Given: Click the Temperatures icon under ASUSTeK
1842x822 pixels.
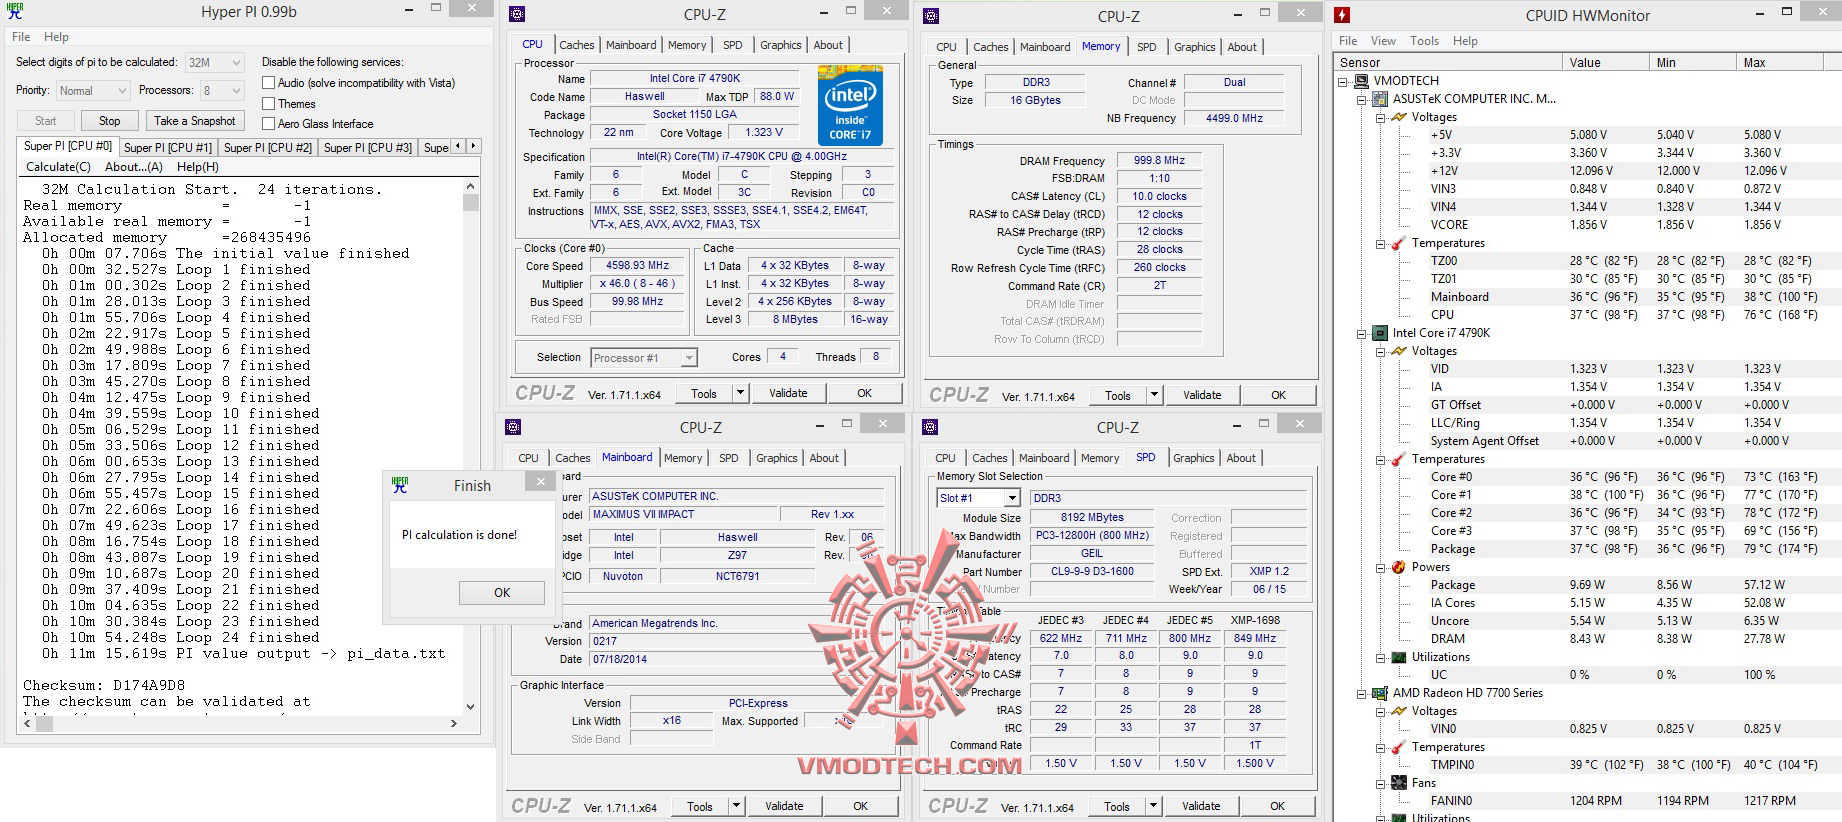Looking at the screenshot, I should click(1400, 243).
